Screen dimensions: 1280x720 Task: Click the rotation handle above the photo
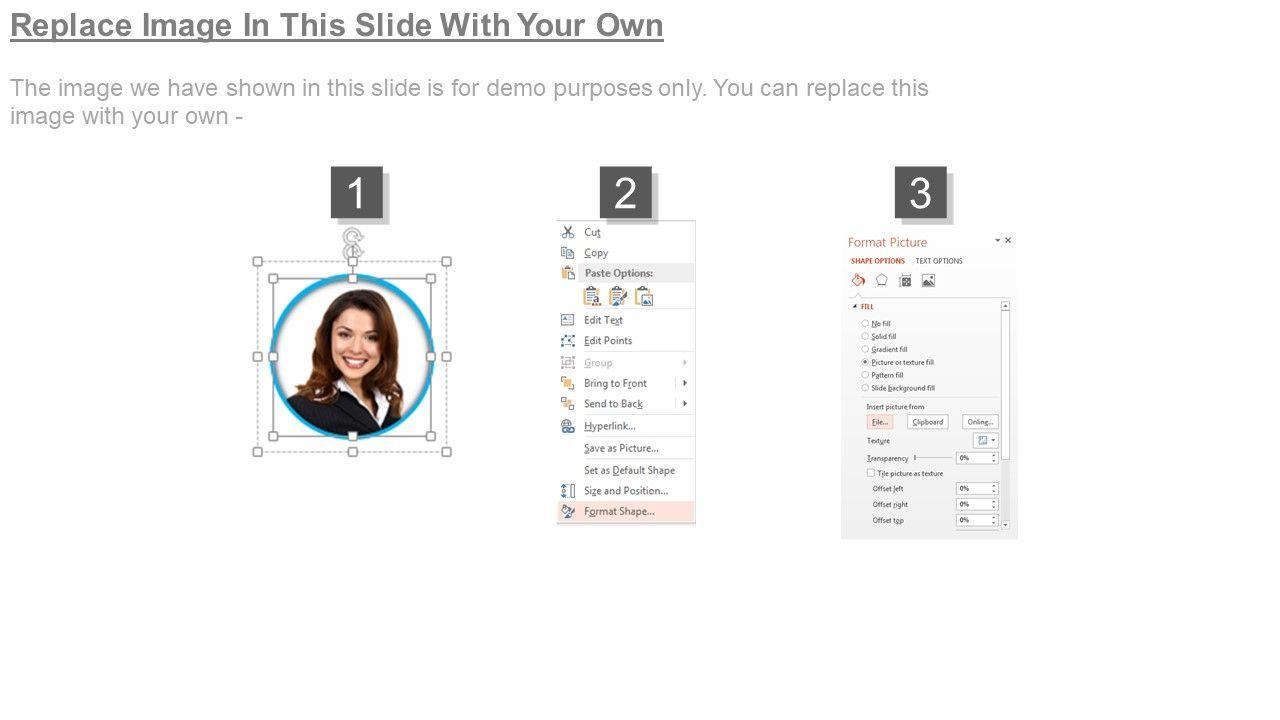point(352,239)
